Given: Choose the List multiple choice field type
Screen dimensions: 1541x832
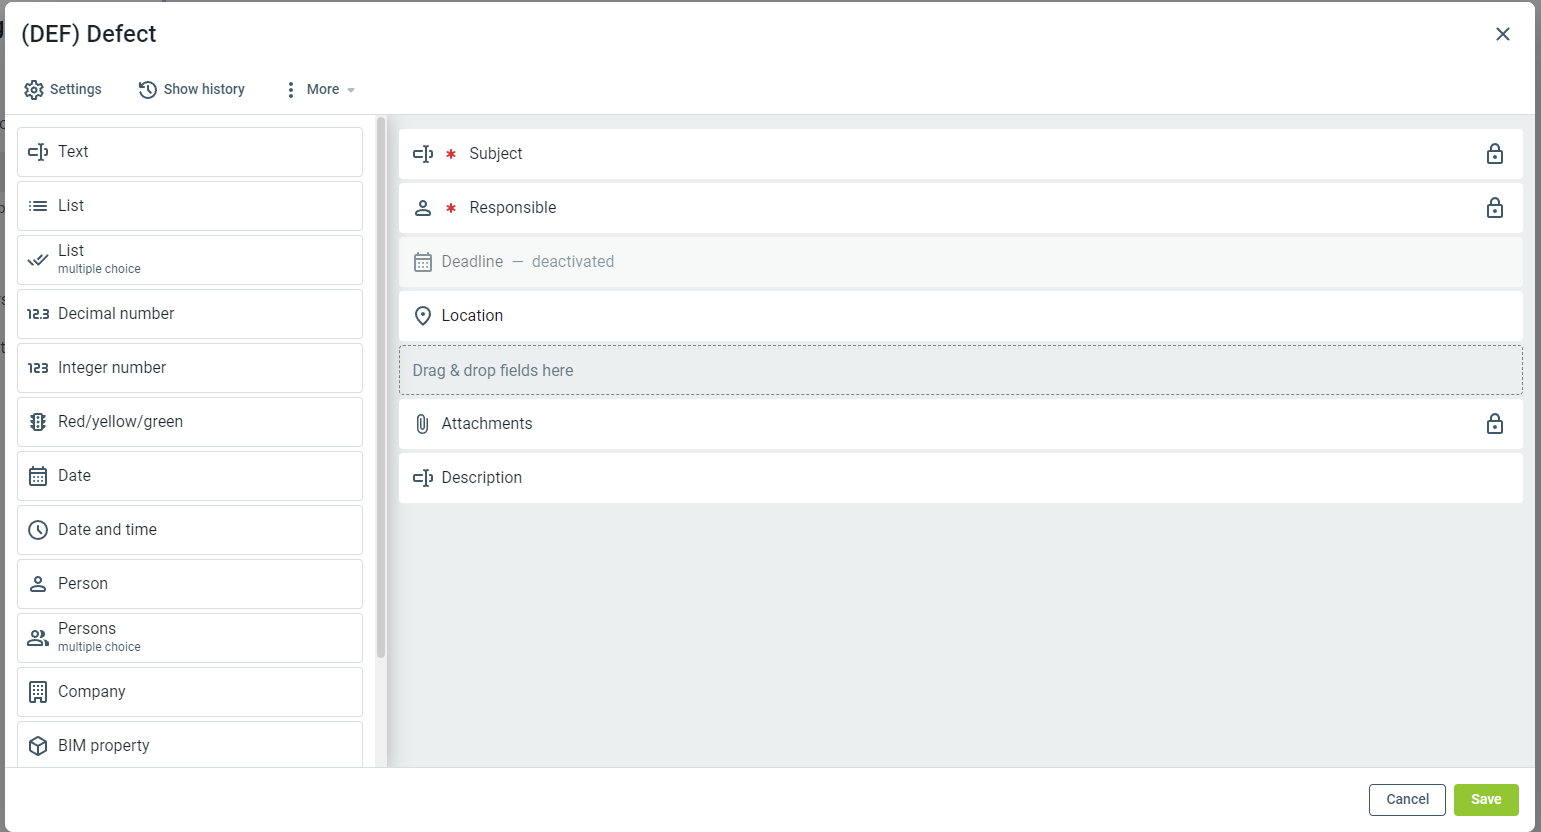Looking at the screenshot, I should click(x=190, y=260).
